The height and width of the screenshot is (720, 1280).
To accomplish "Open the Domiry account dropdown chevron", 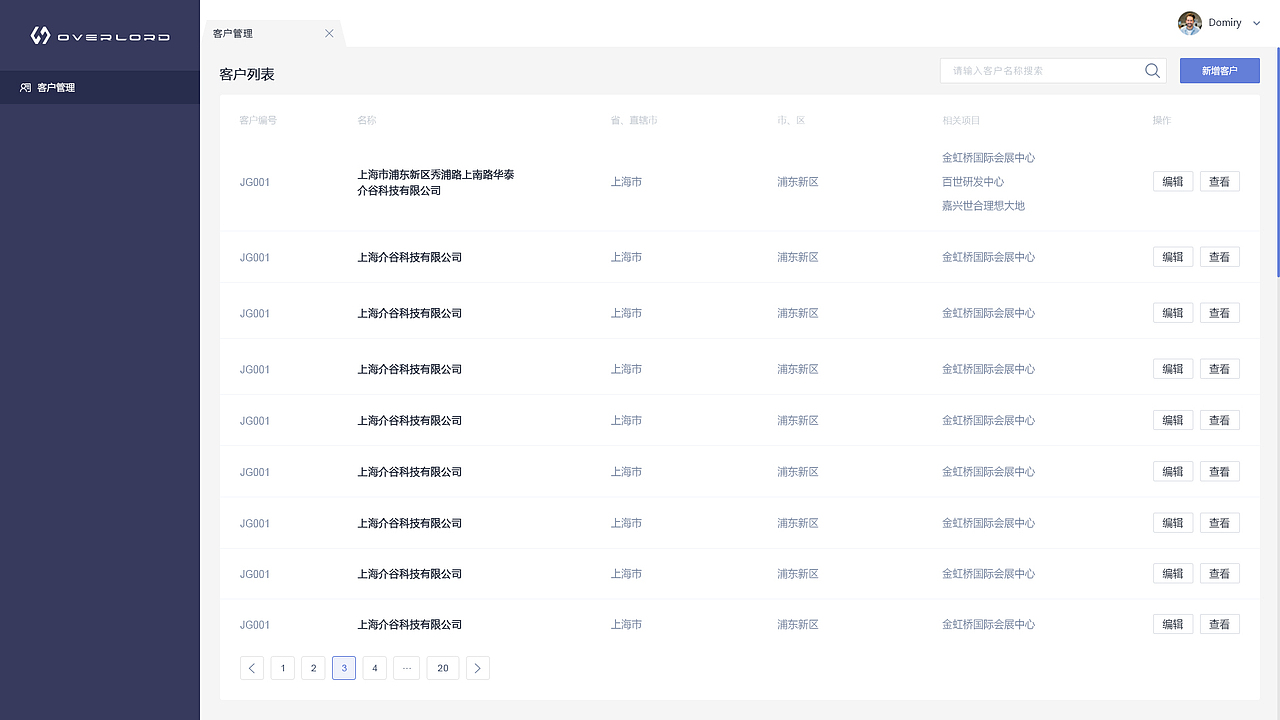I will [x=1256, y=22].
